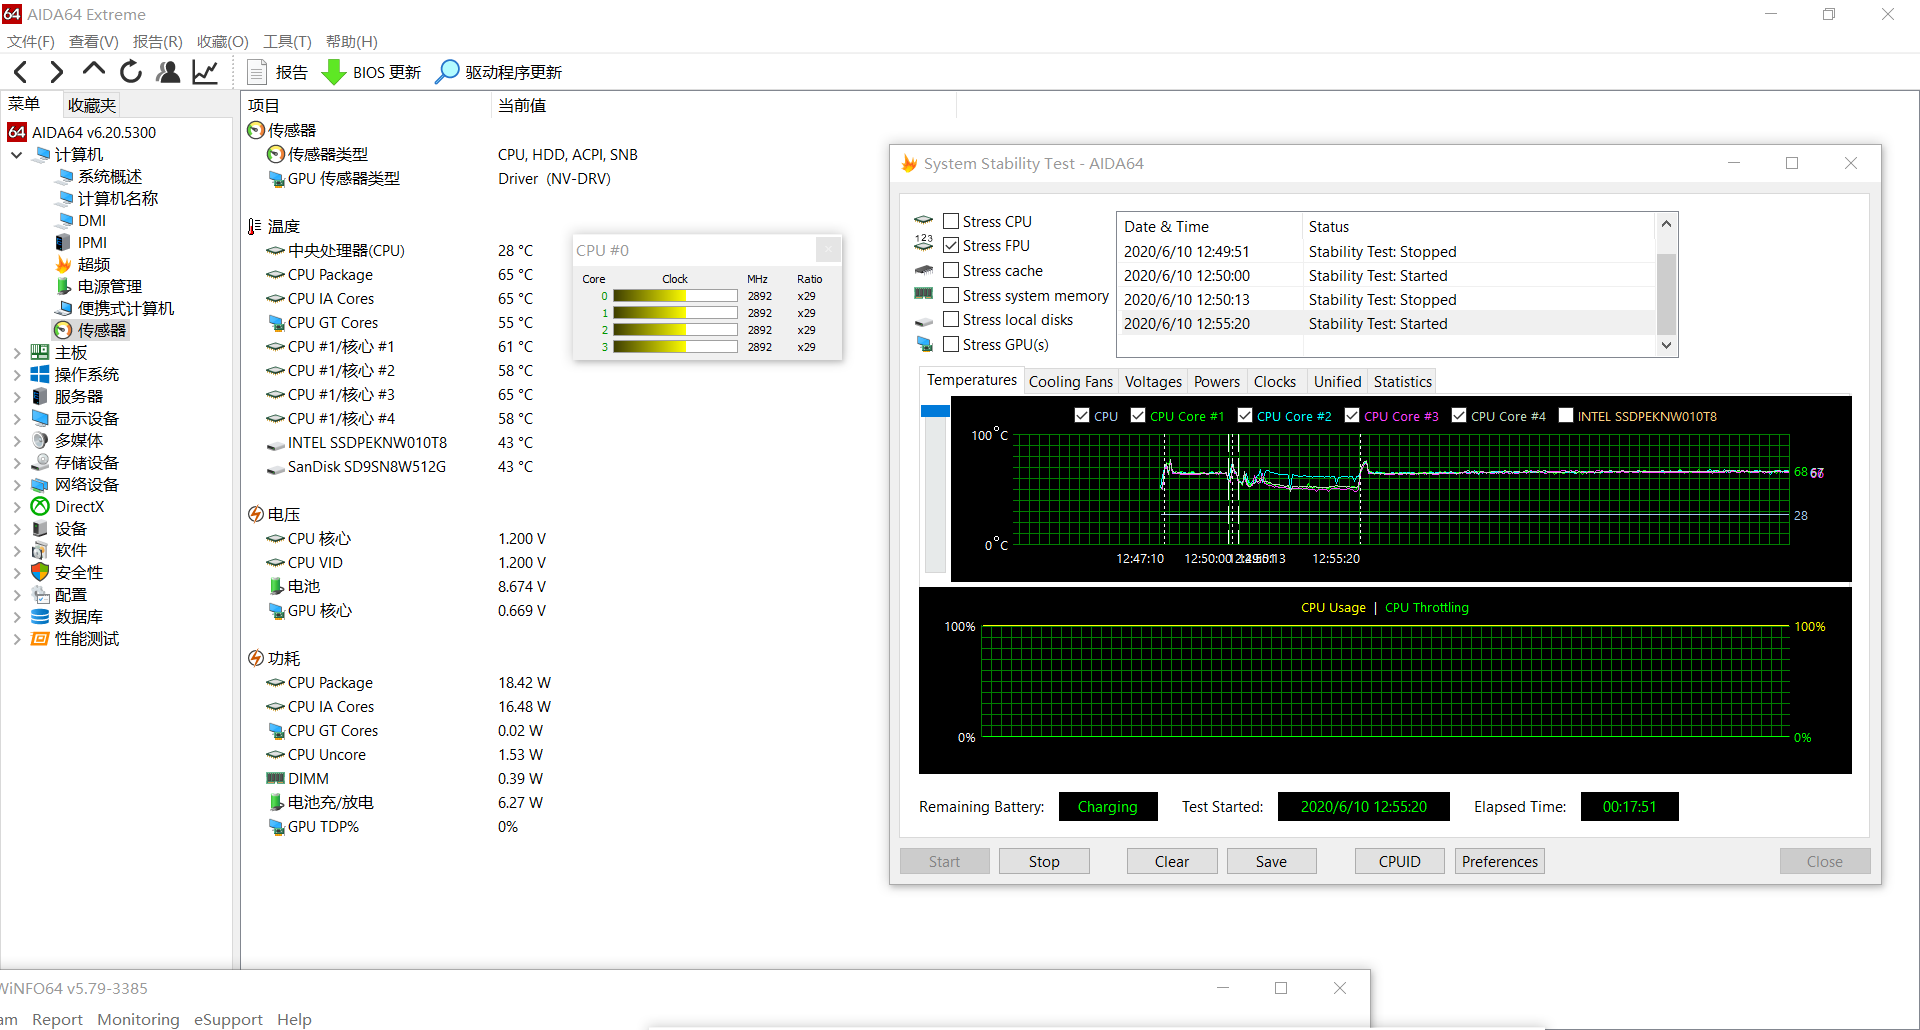Viewport: 1920px width, 1030px height.
Task: Click the Stop button
Action: tap(1044, 862)
